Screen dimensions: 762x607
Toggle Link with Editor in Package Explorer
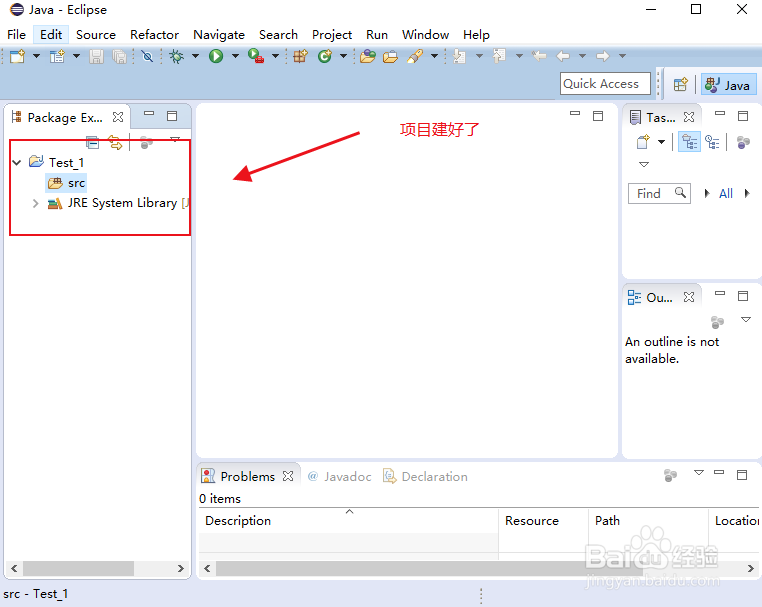tap(115, 142)
